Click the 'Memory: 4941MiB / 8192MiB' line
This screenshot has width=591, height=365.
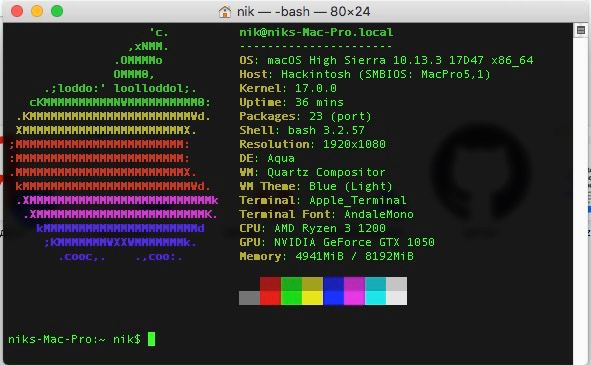[x=326, y=256]
